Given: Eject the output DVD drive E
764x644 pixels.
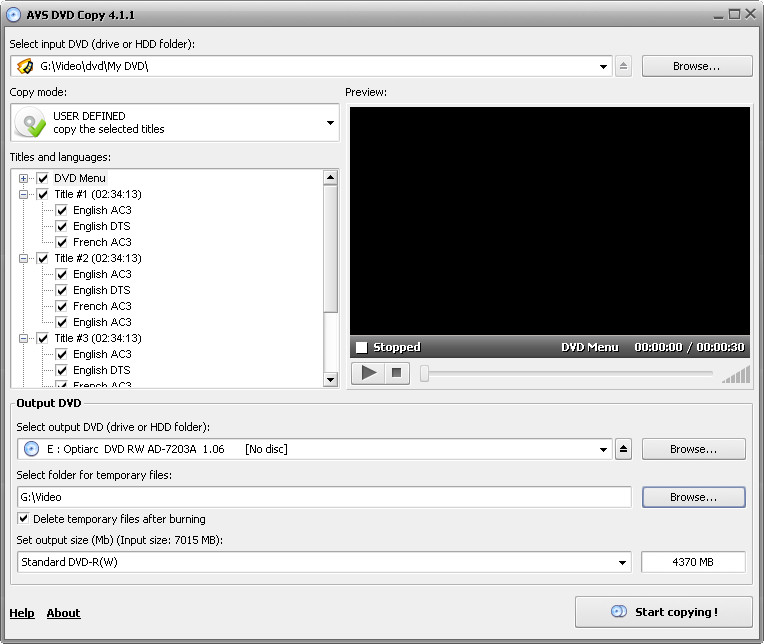Looking at the screenshot, I should 623,449.
